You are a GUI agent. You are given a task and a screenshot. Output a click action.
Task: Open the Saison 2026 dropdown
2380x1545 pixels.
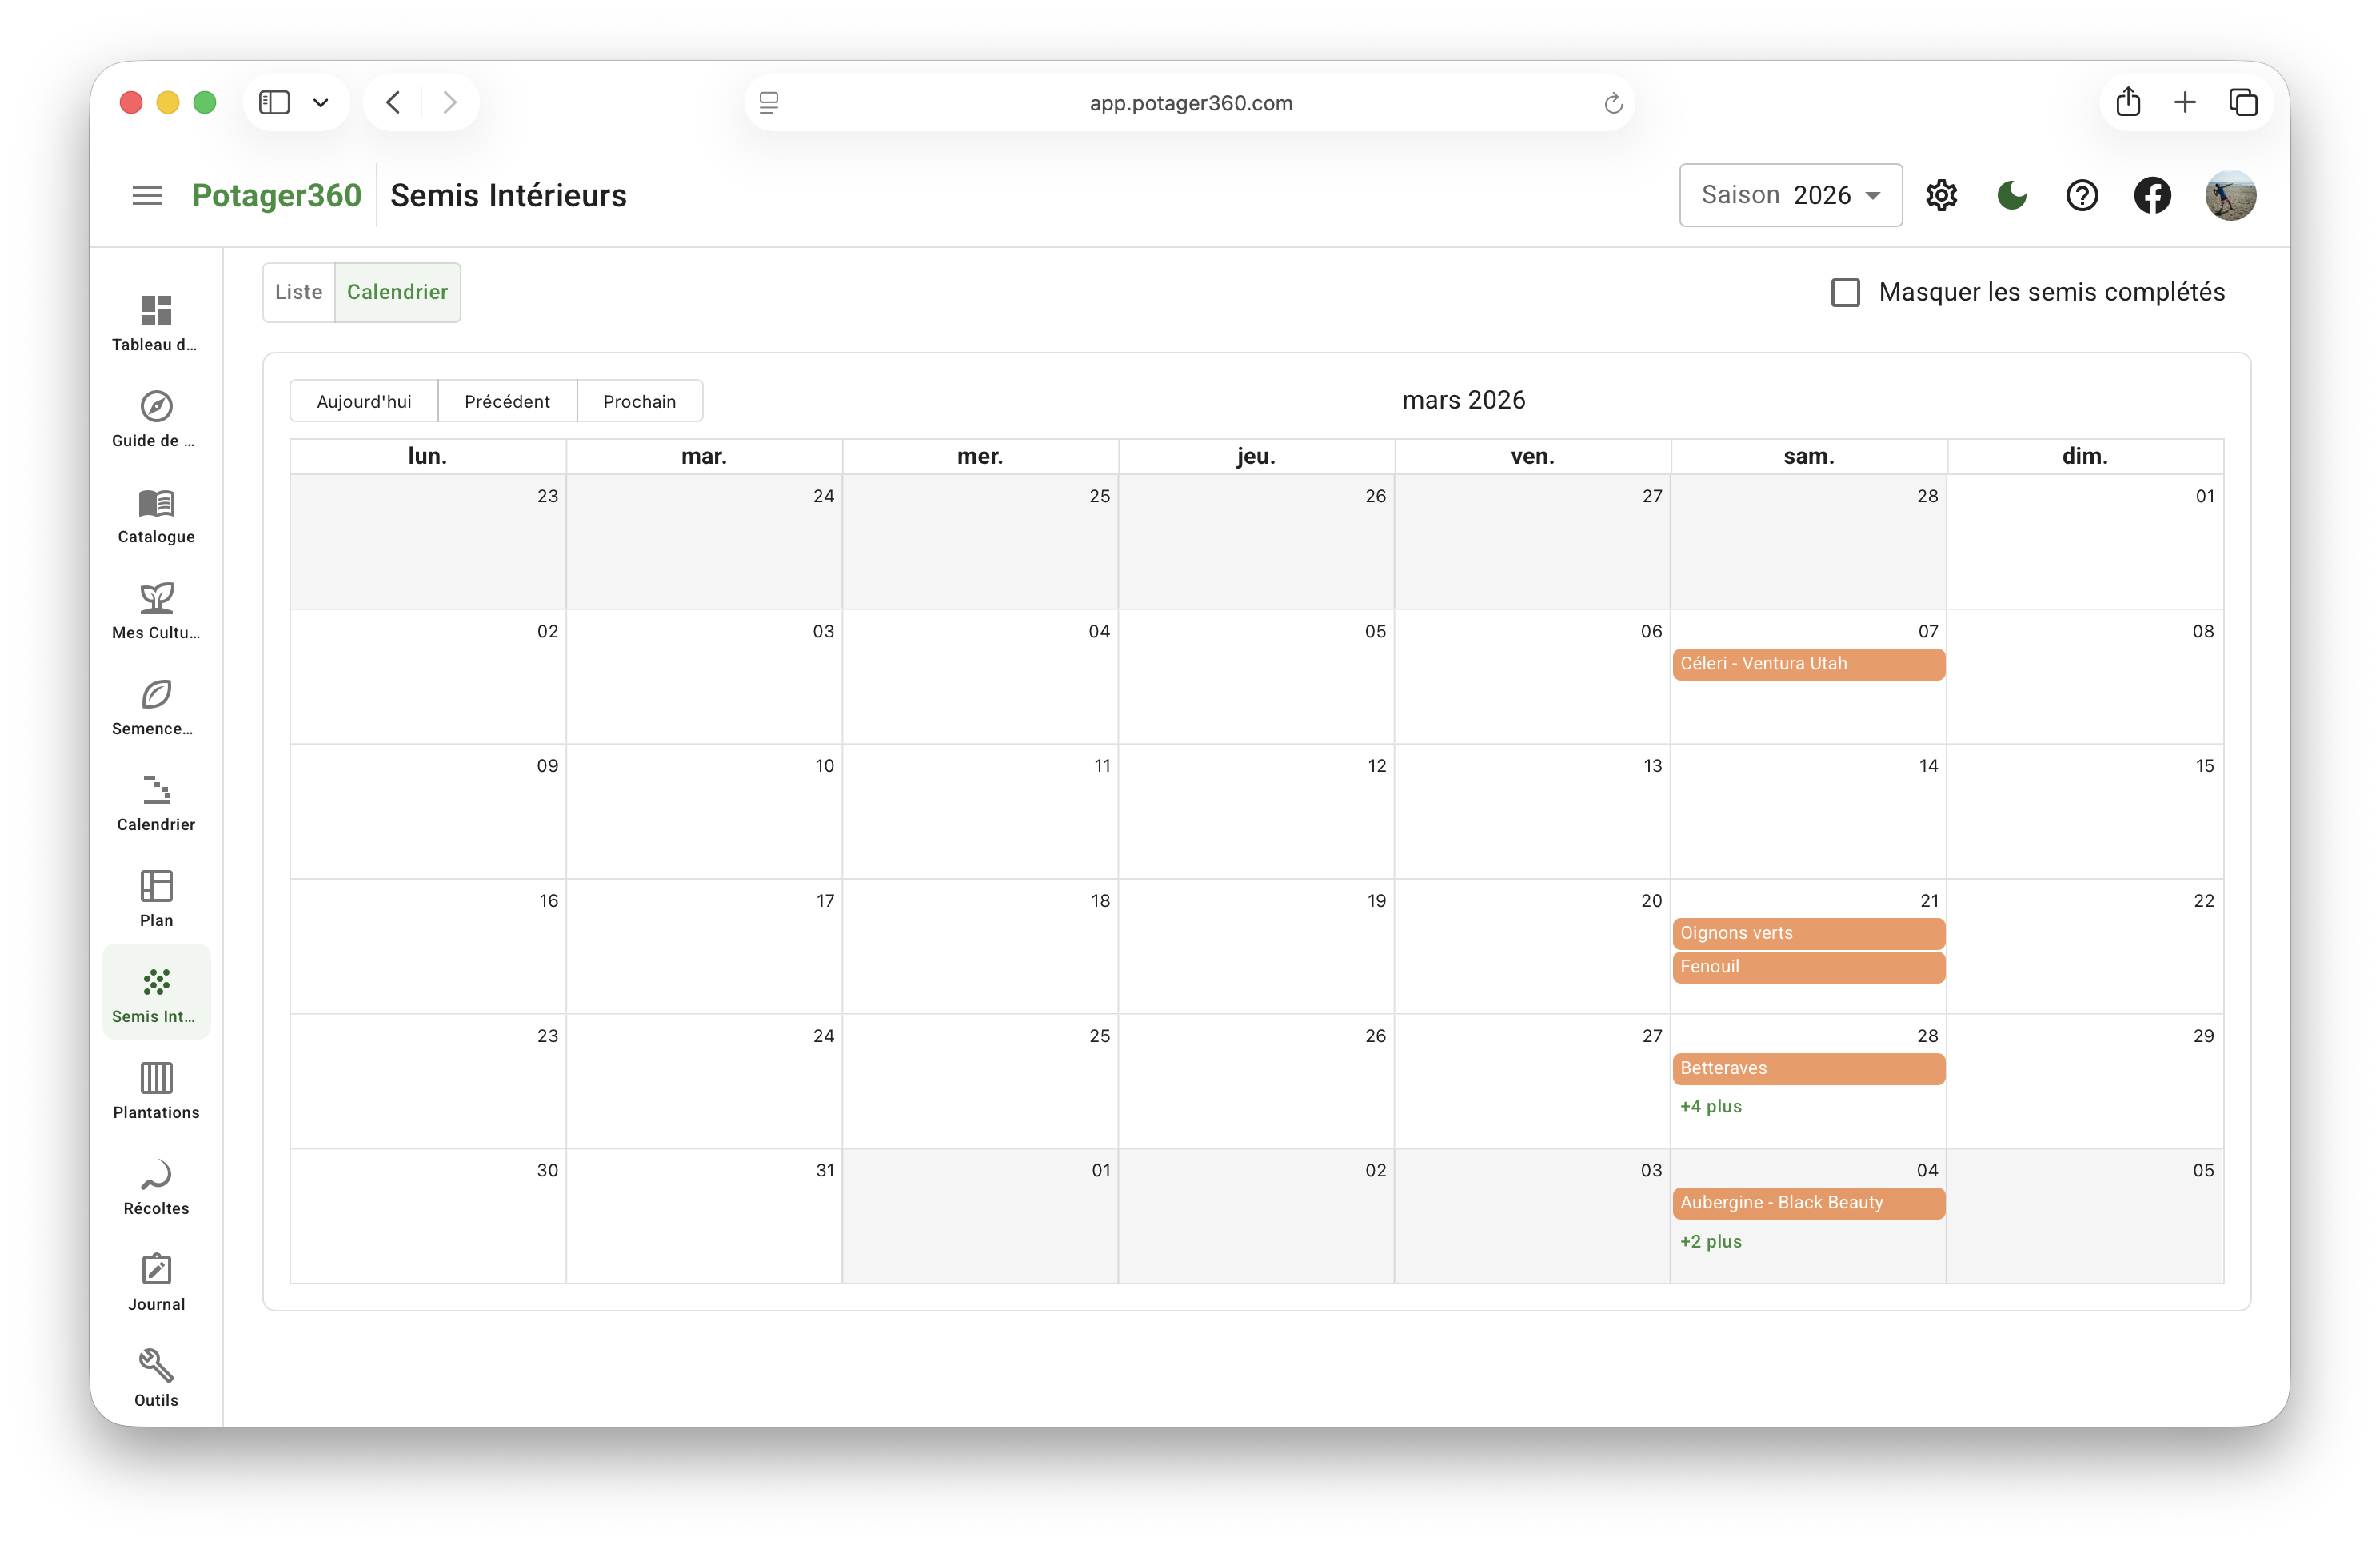coord(1790,195)
